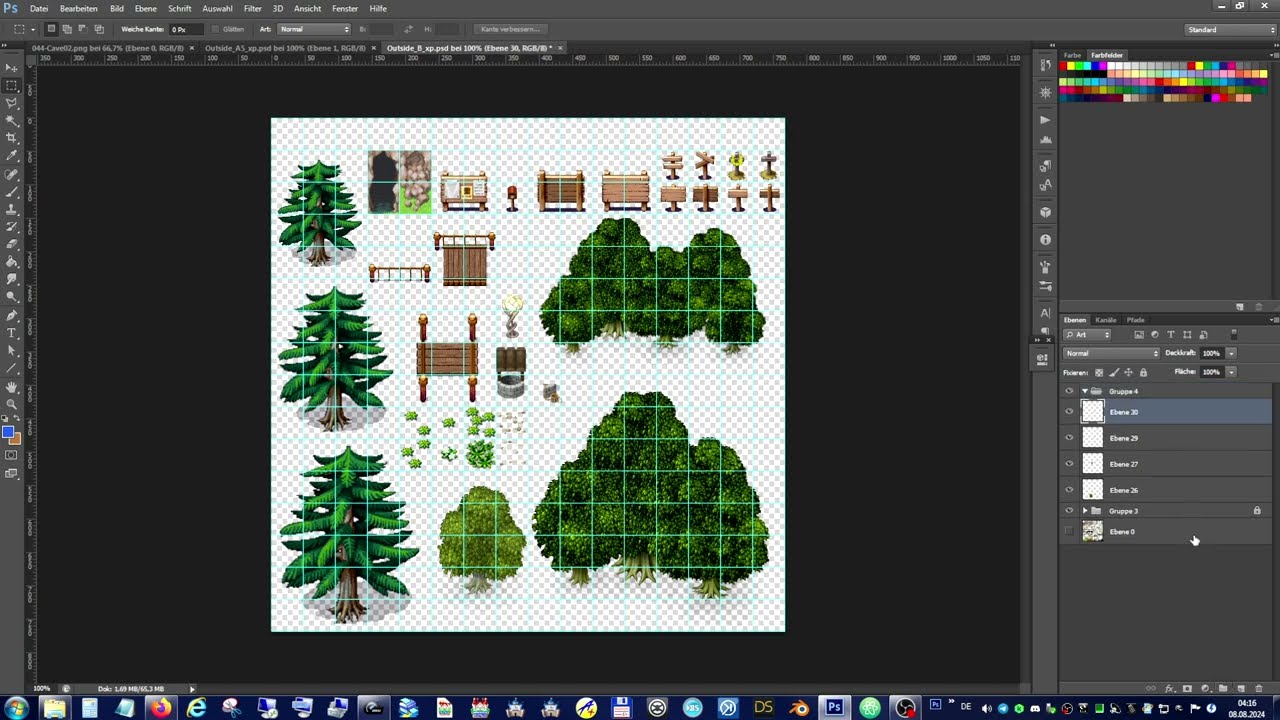Click the Weiche Kante input field

(x=187, y=29)
